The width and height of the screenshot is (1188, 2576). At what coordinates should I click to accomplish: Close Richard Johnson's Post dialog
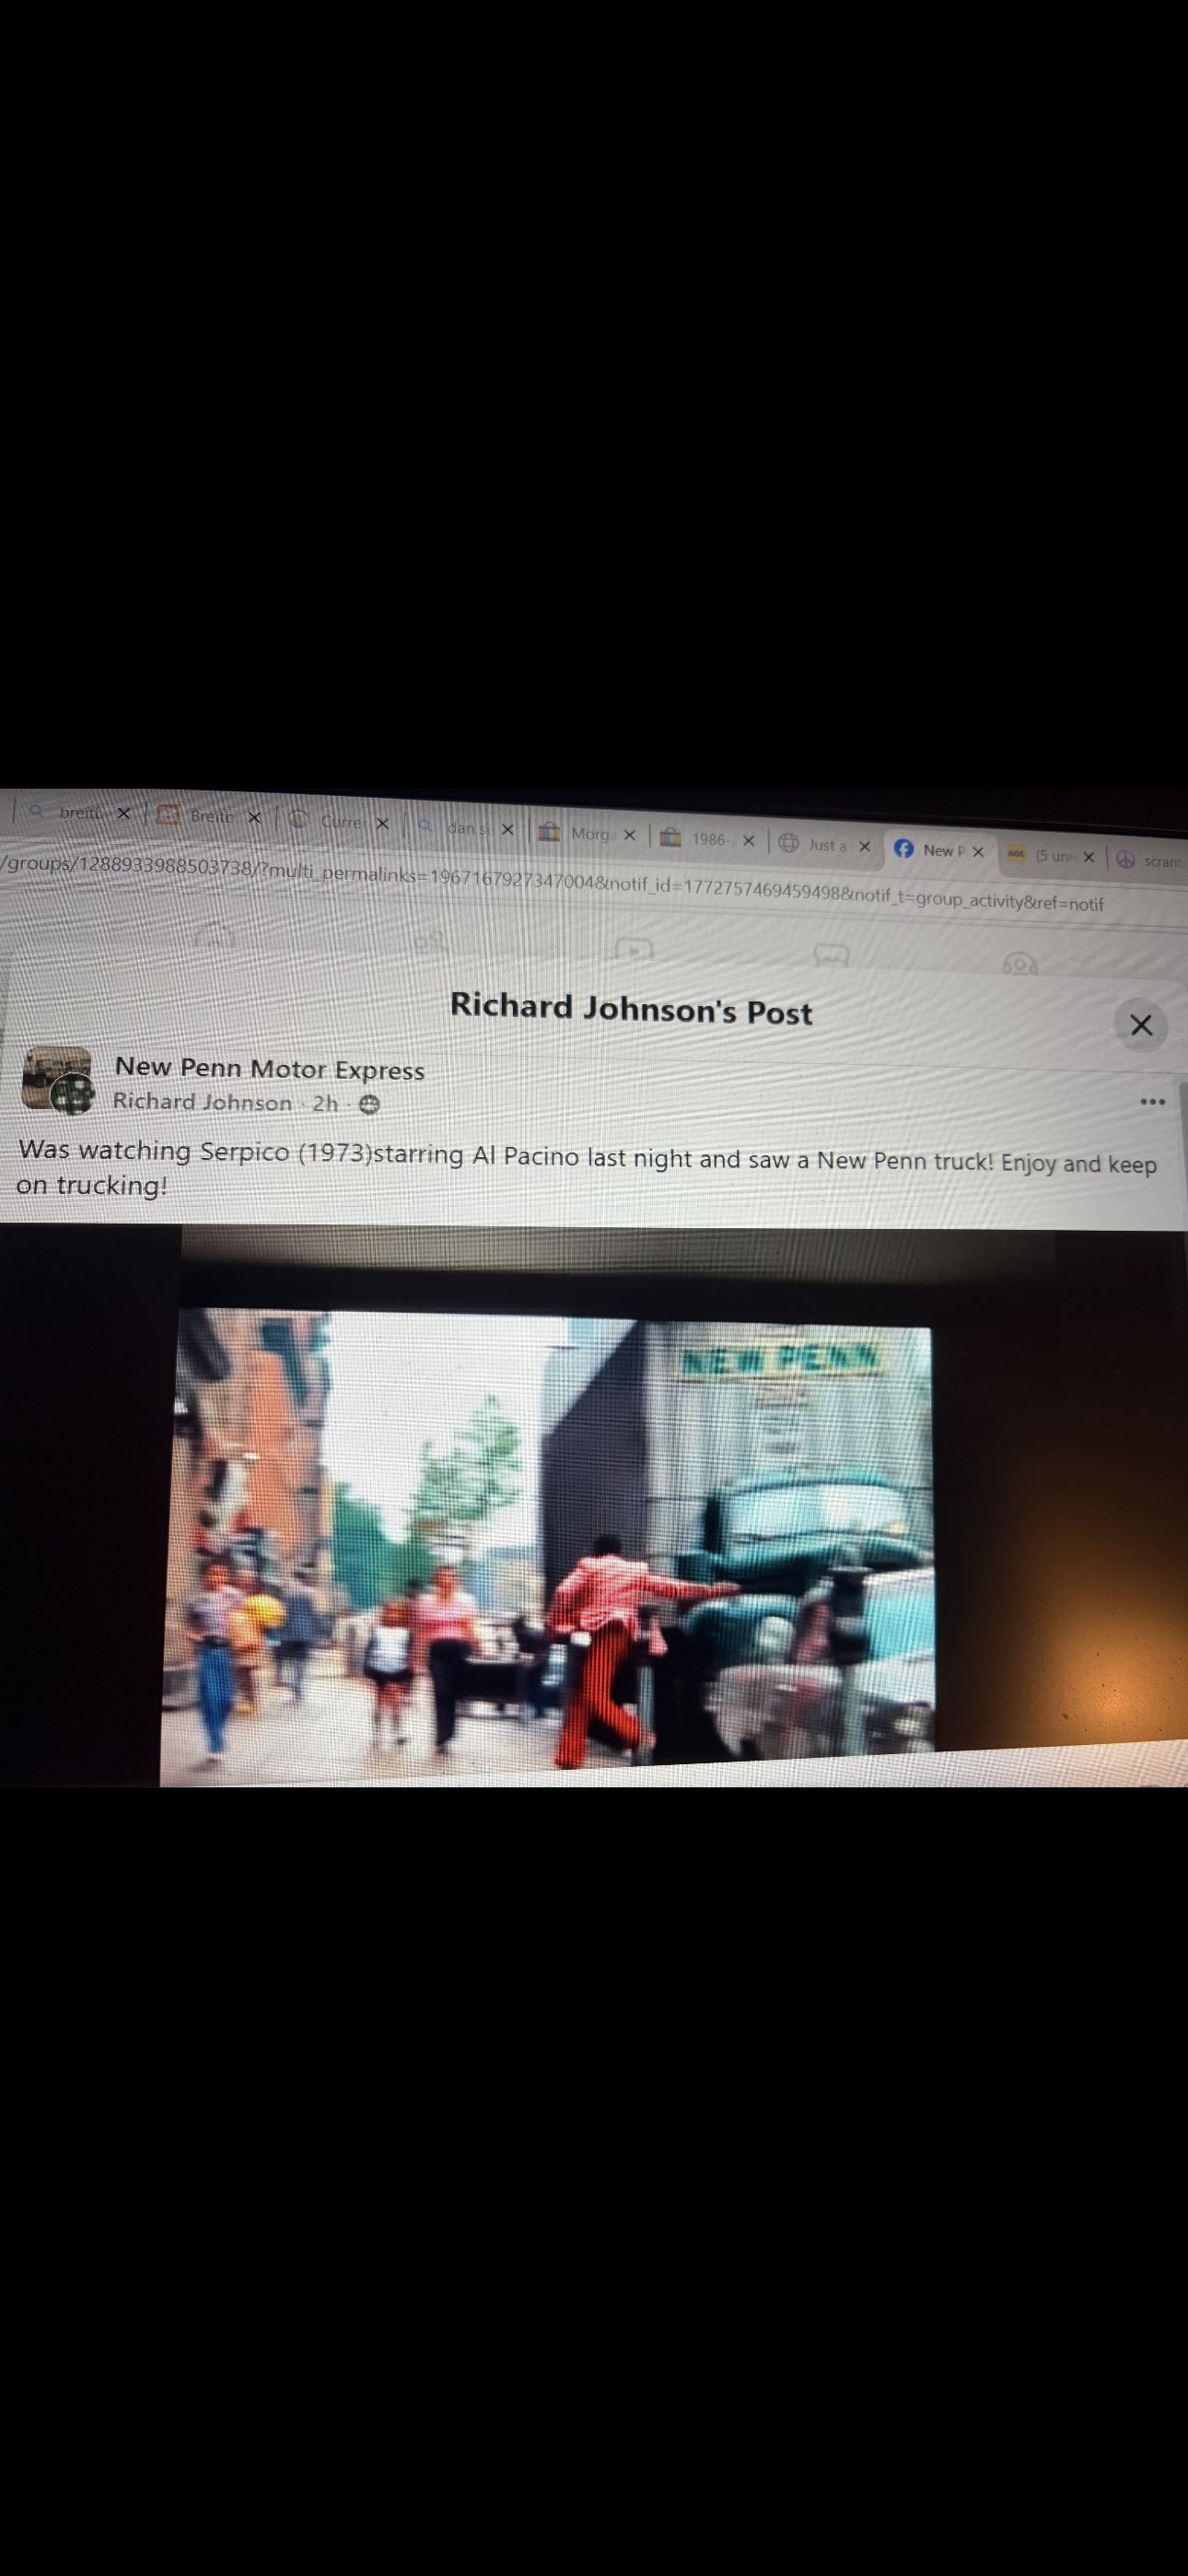1140,1025
